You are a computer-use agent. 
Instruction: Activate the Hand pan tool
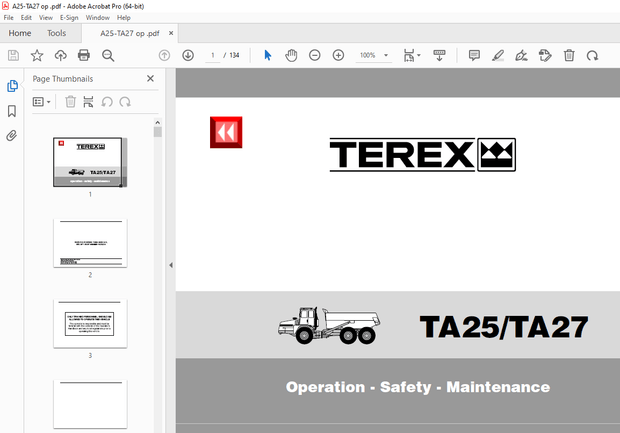291,55
